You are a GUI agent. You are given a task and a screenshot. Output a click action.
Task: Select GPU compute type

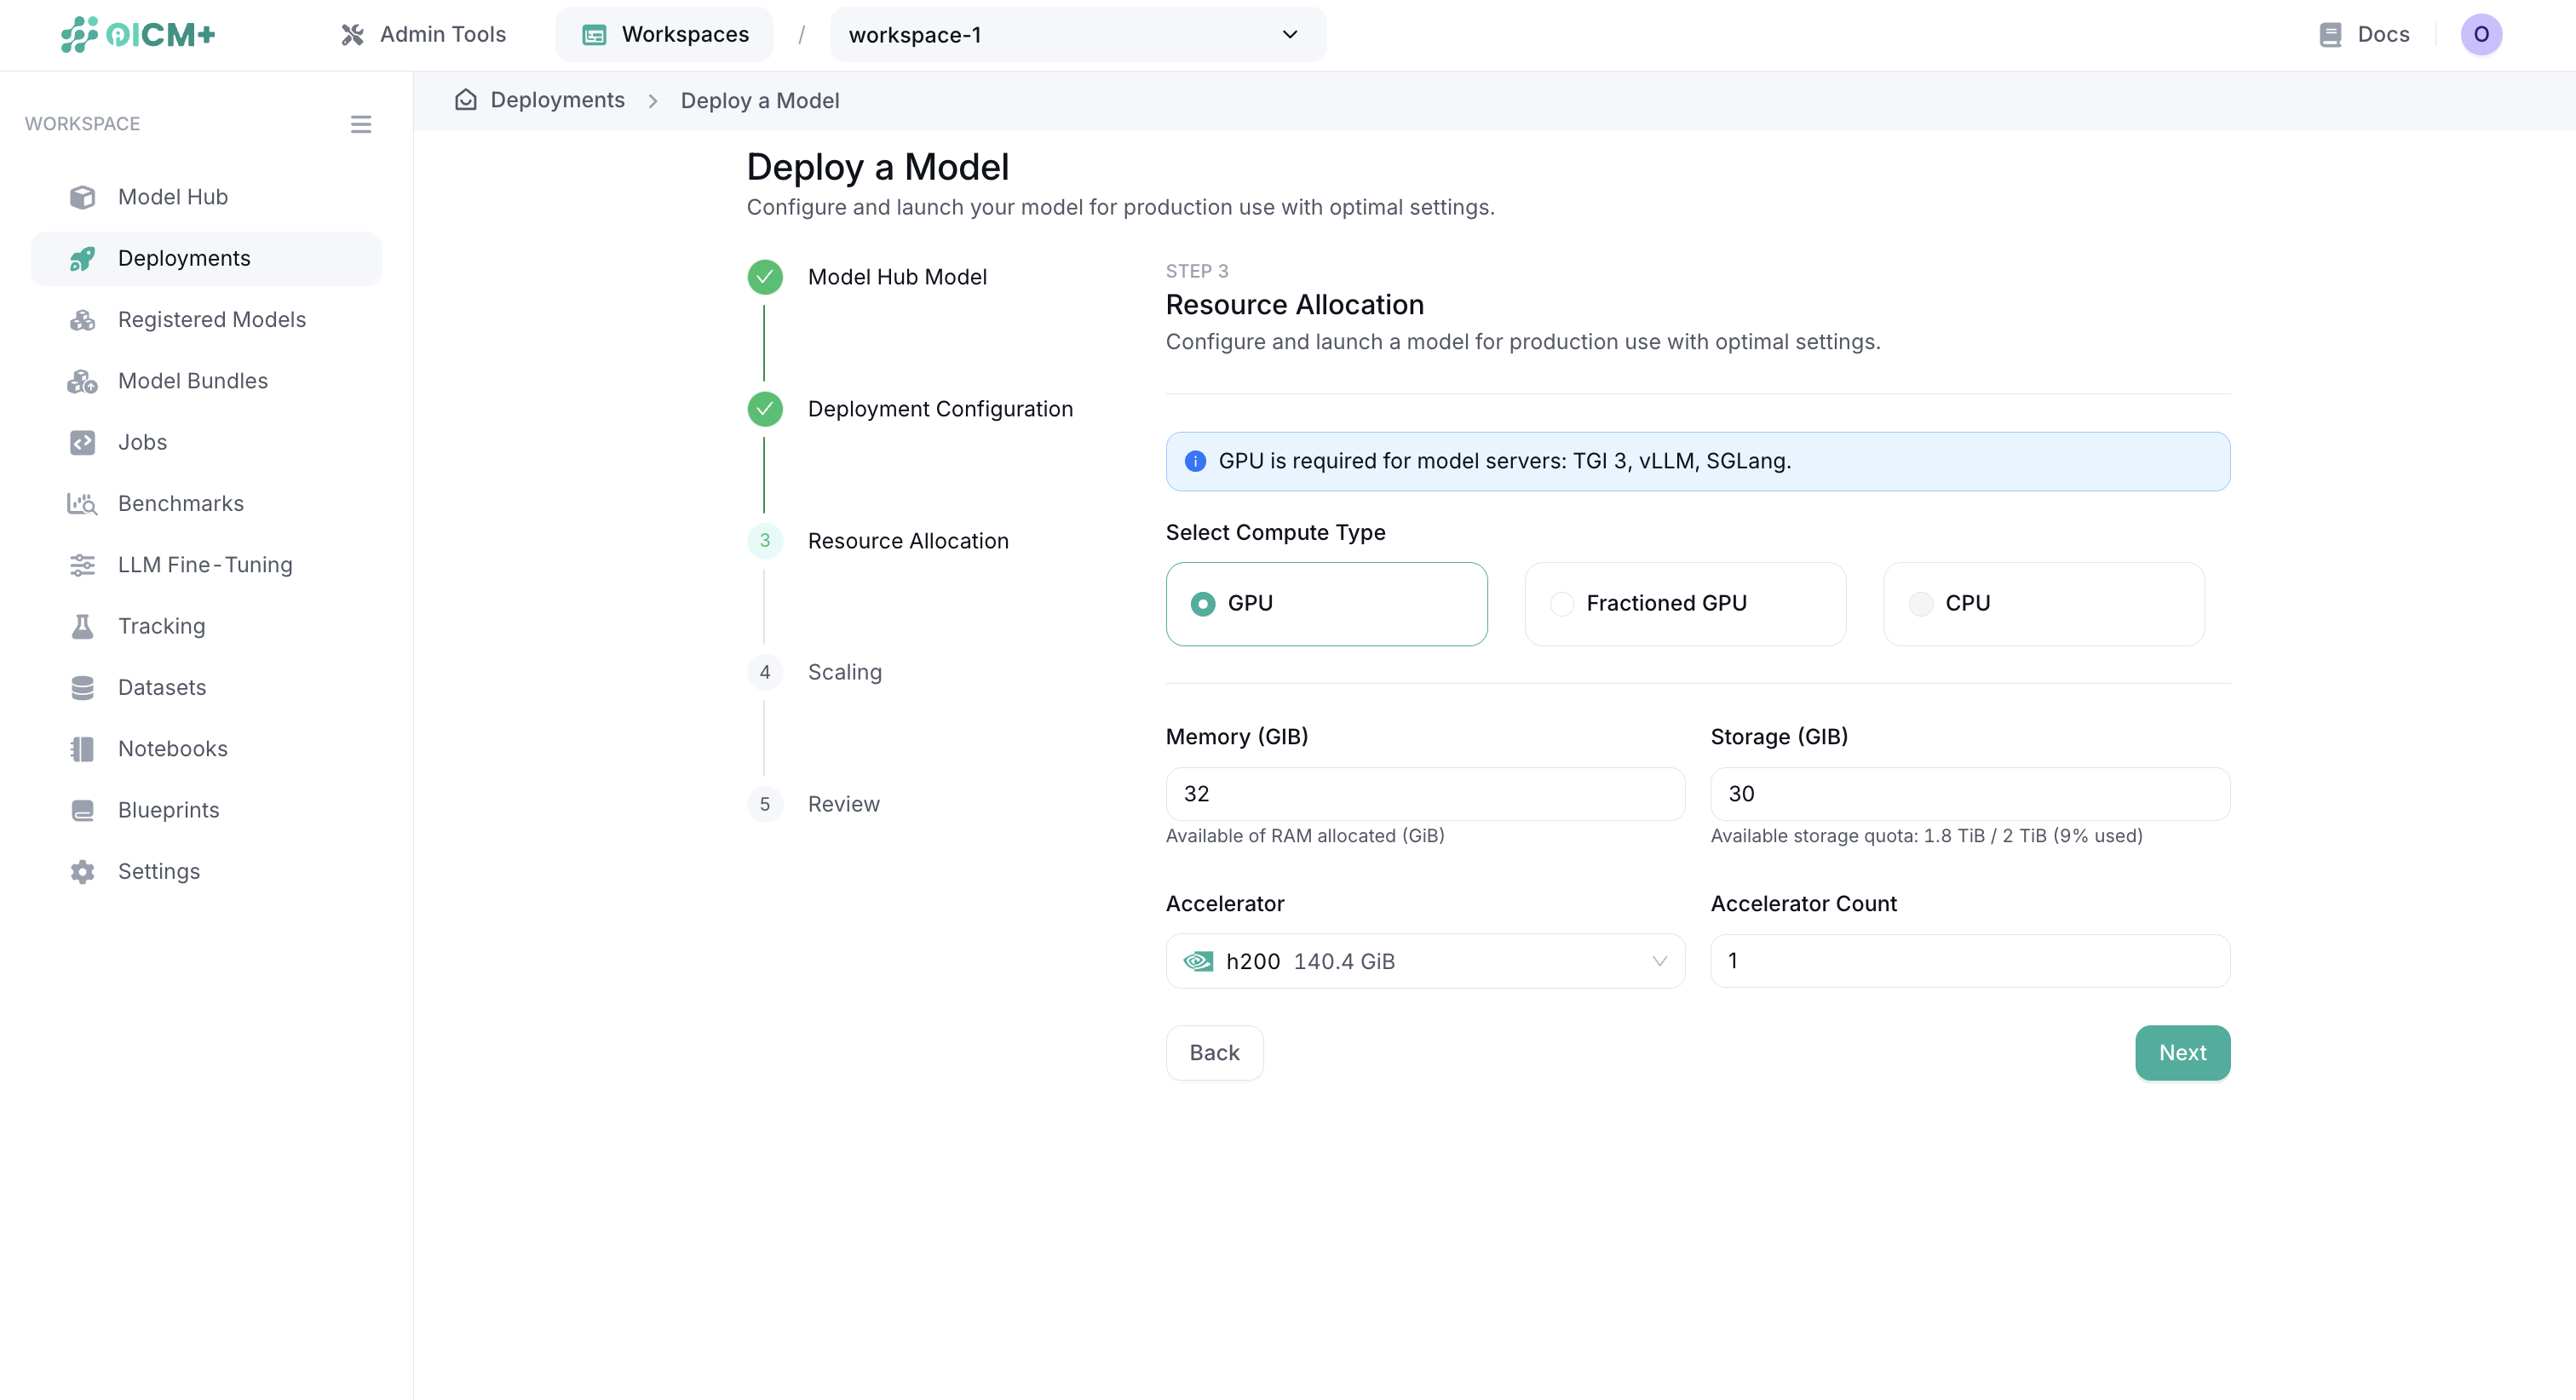(x=1326, y=603)
